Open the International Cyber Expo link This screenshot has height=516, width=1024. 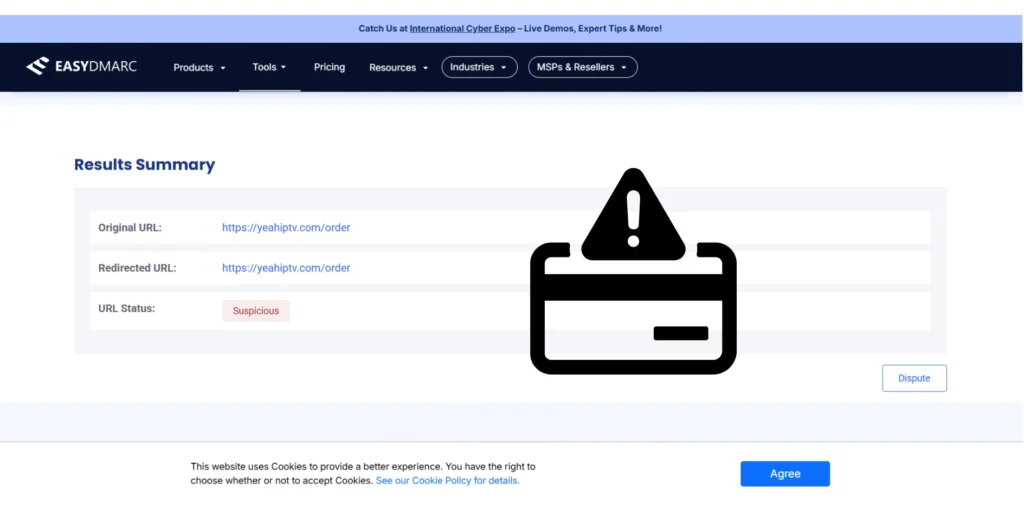(462, 28)
